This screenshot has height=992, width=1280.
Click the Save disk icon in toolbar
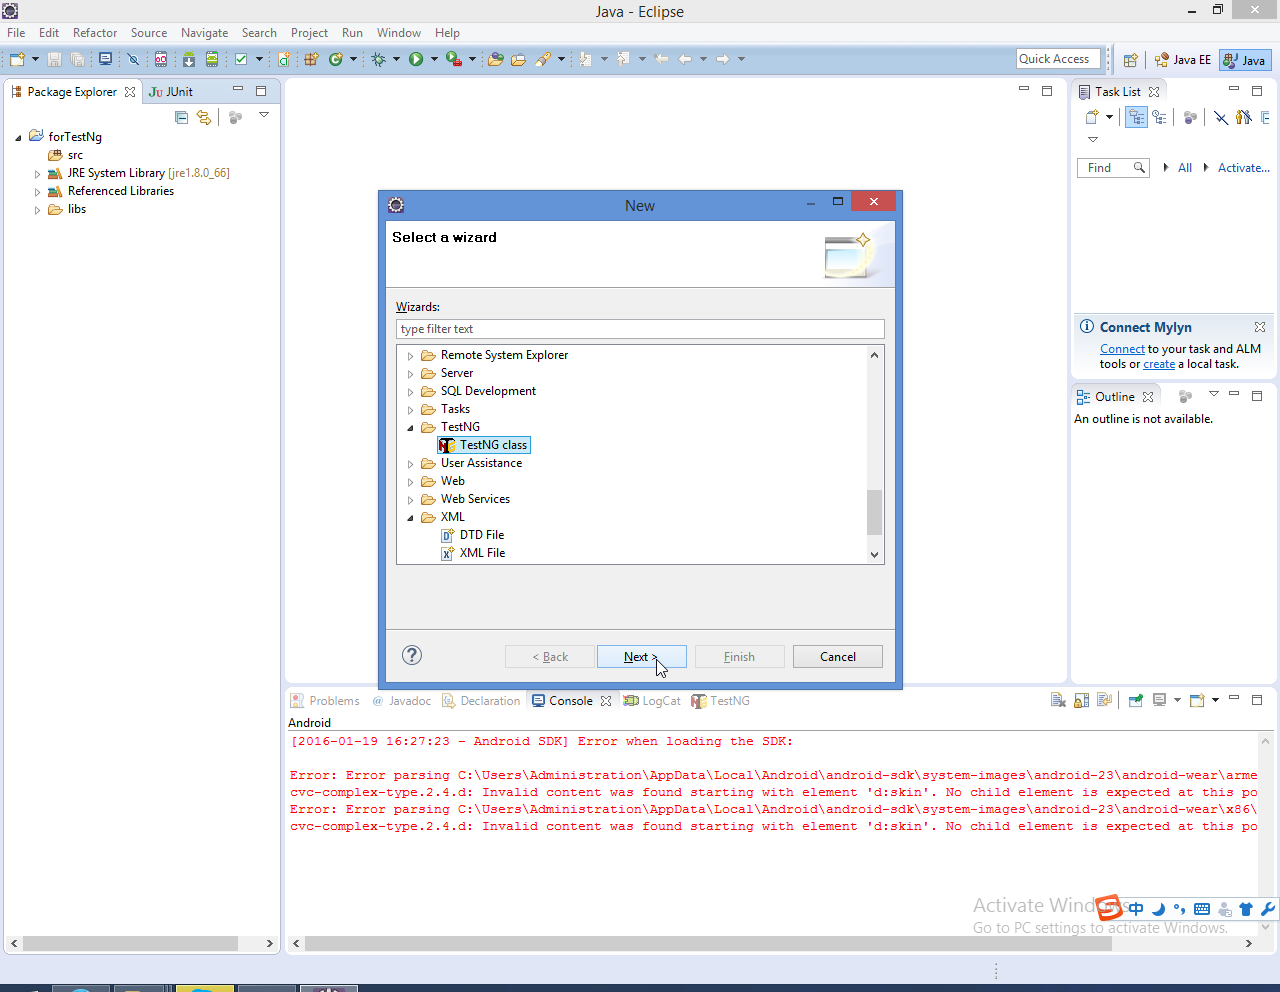(54, 60)
